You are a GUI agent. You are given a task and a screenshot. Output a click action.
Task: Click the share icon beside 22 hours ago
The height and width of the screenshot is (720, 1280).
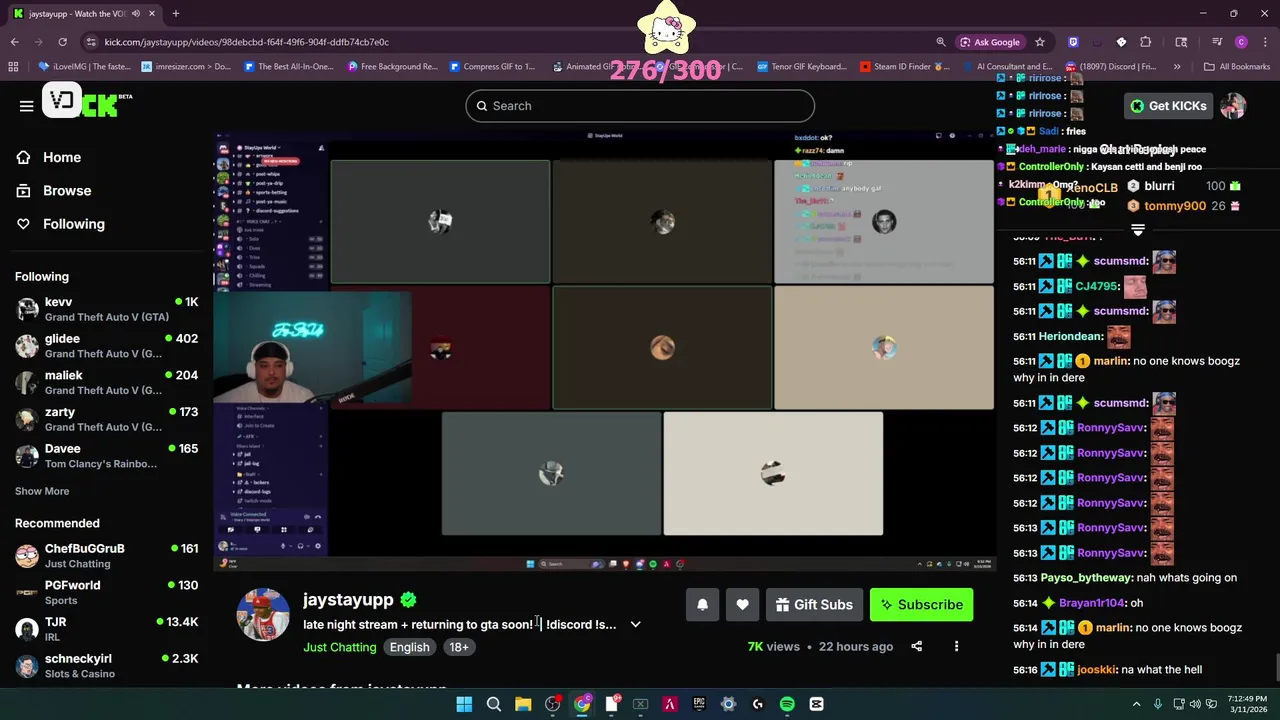(917, 647)
